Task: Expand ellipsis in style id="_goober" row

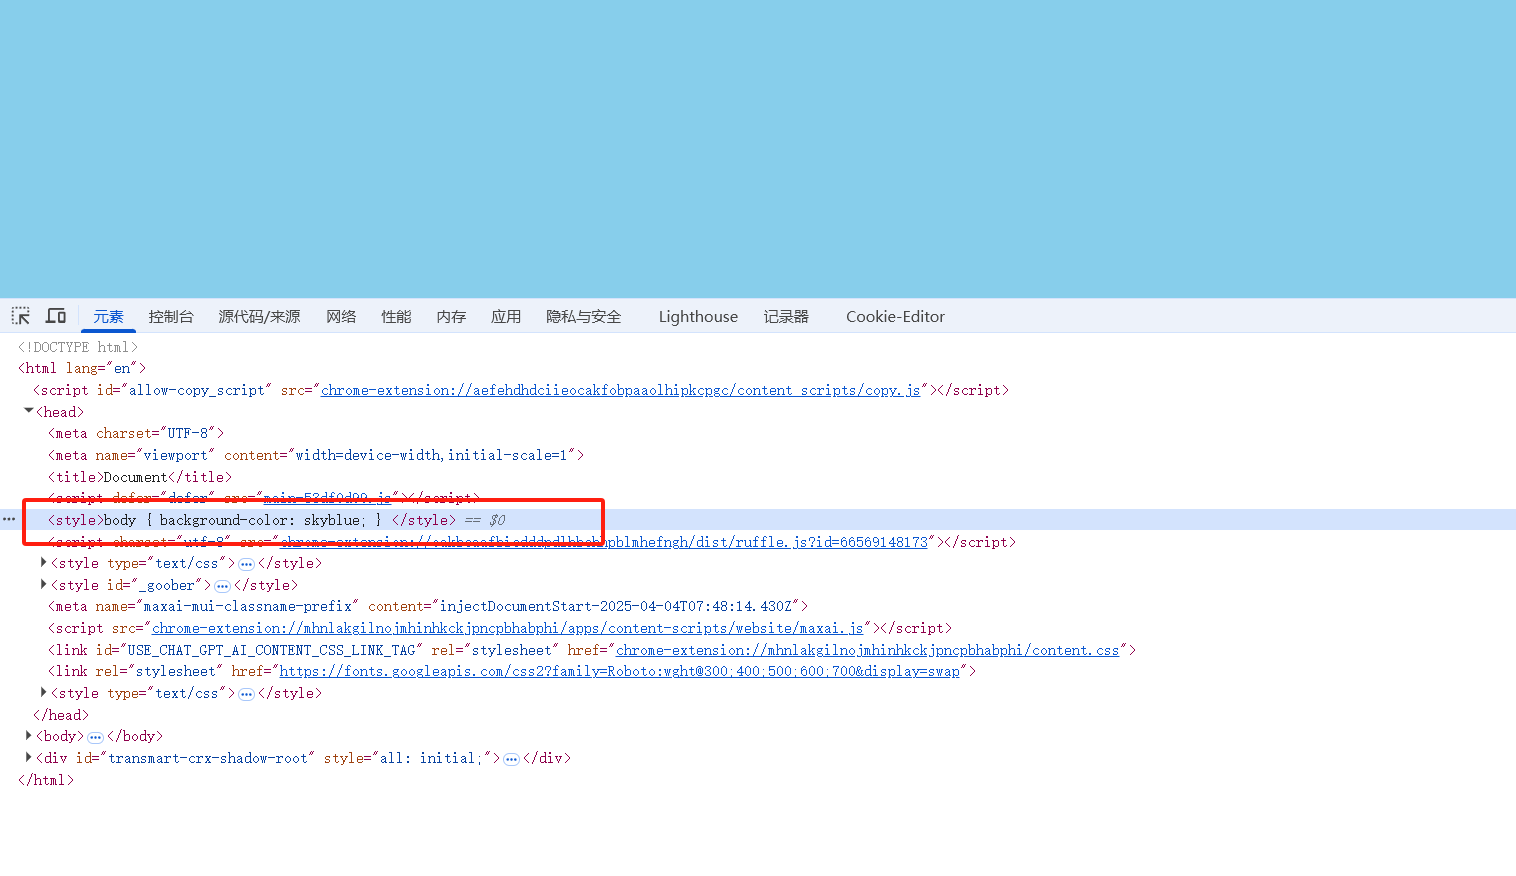Action: [x=222, y=586]
